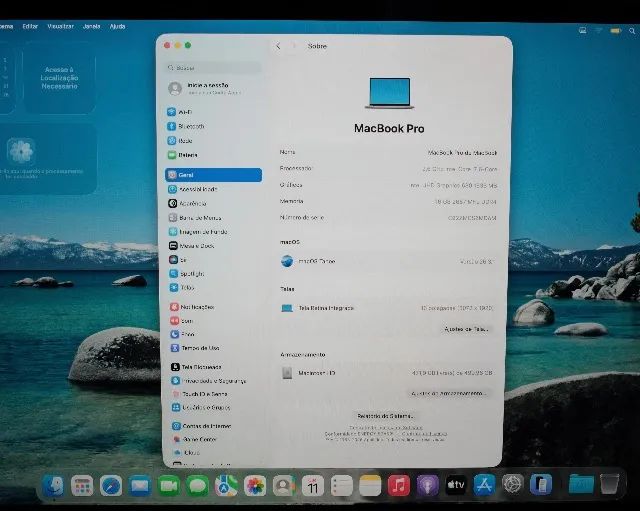
Task: Open Som settings in the sidebar
Action: pyautogui.click(x=181, y=321)
